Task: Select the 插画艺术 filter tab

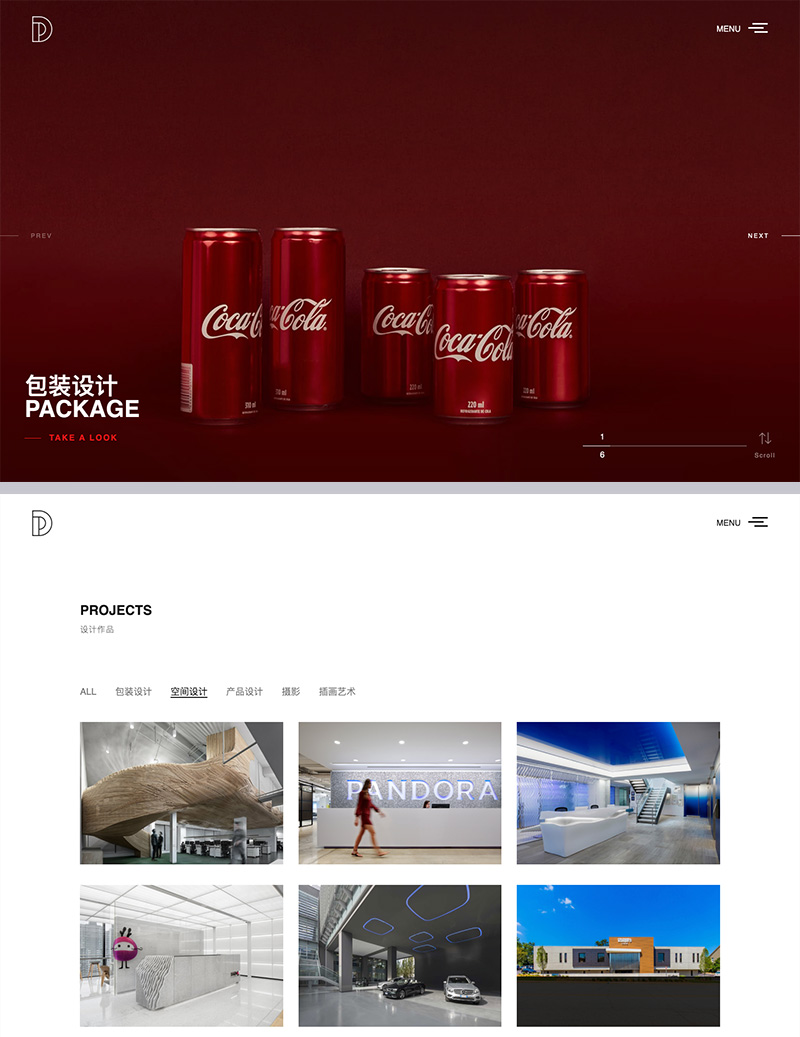Action: coord(337,692)
